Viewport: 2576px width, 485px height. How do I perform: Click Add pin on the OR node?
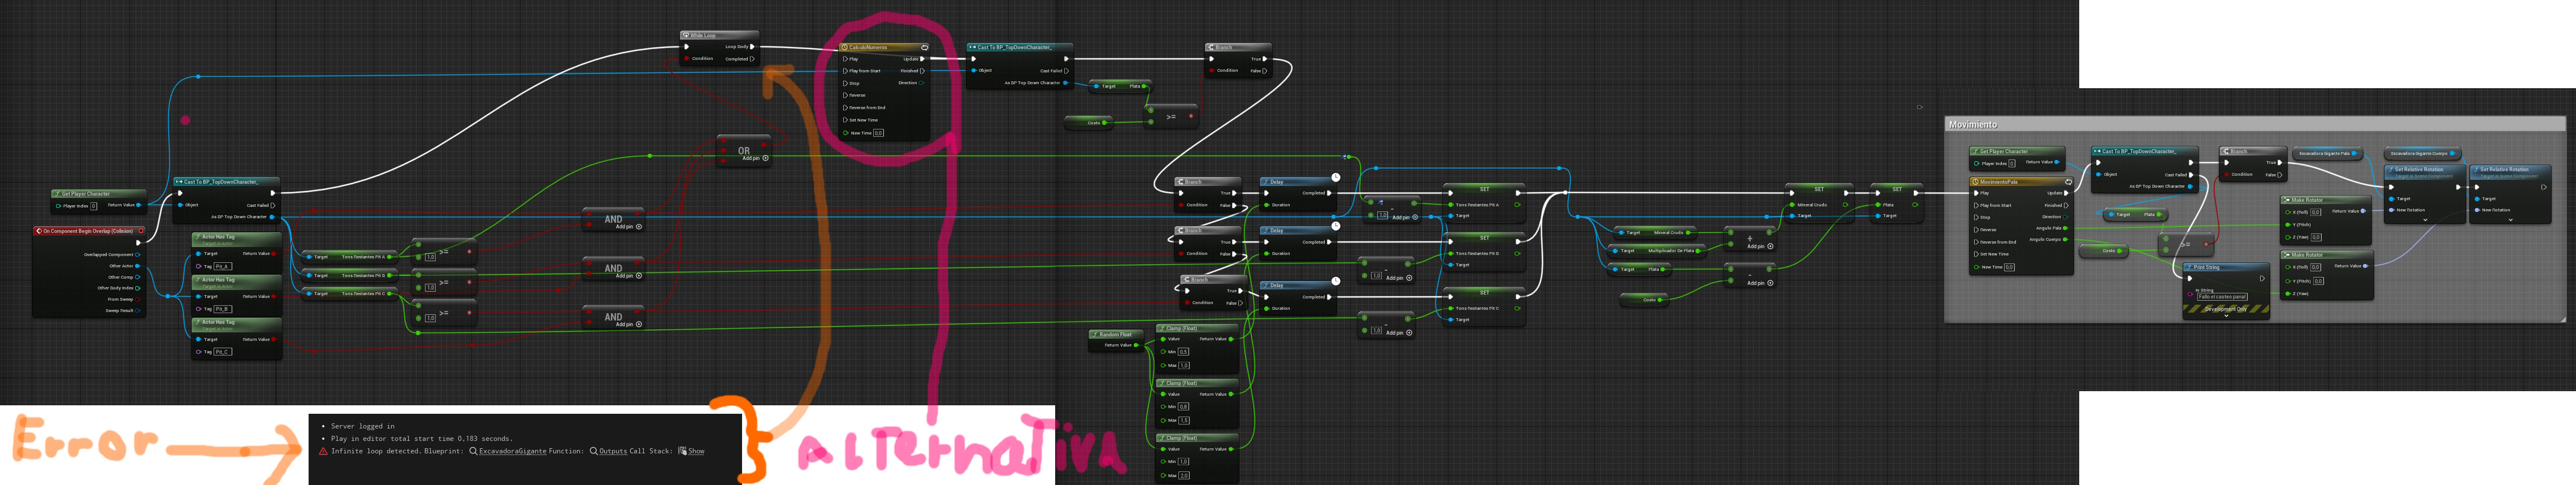click(x=755, y=158)
